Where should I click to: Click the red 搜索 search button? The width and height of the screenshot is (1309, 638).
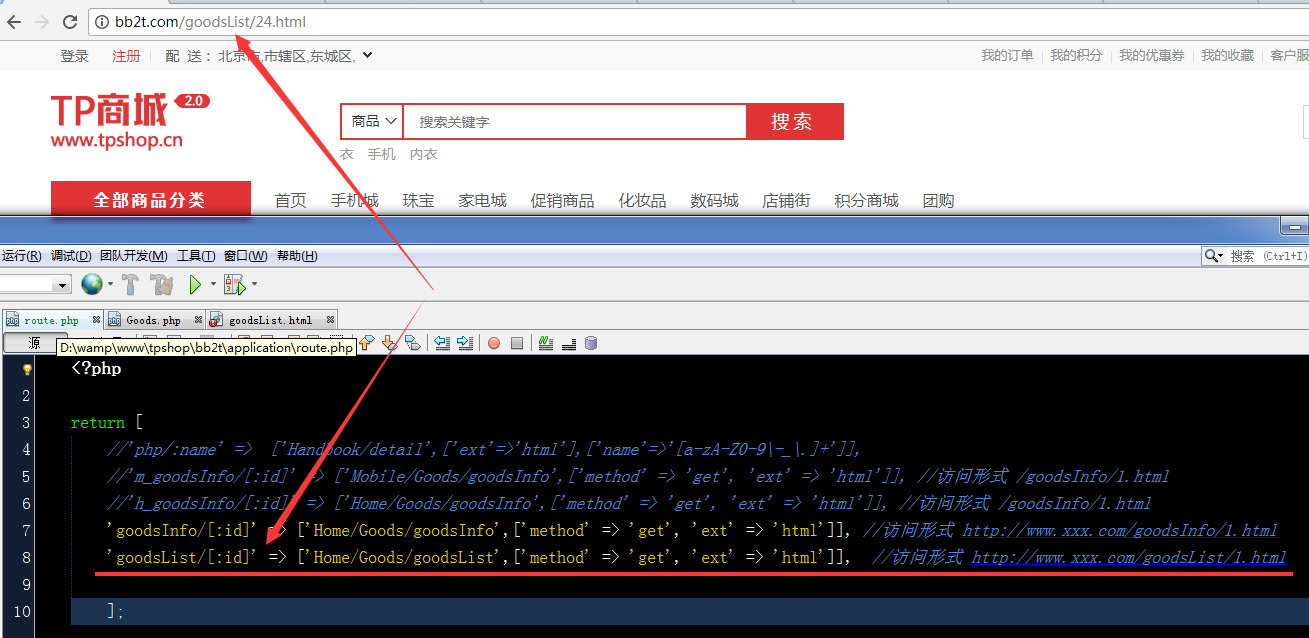[794, 122]
